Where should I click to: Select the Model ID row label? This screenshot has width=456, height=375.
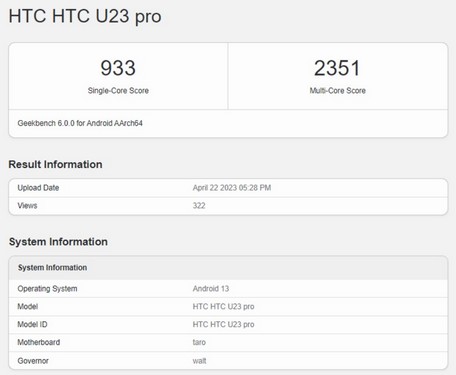(x=32, y=324)
